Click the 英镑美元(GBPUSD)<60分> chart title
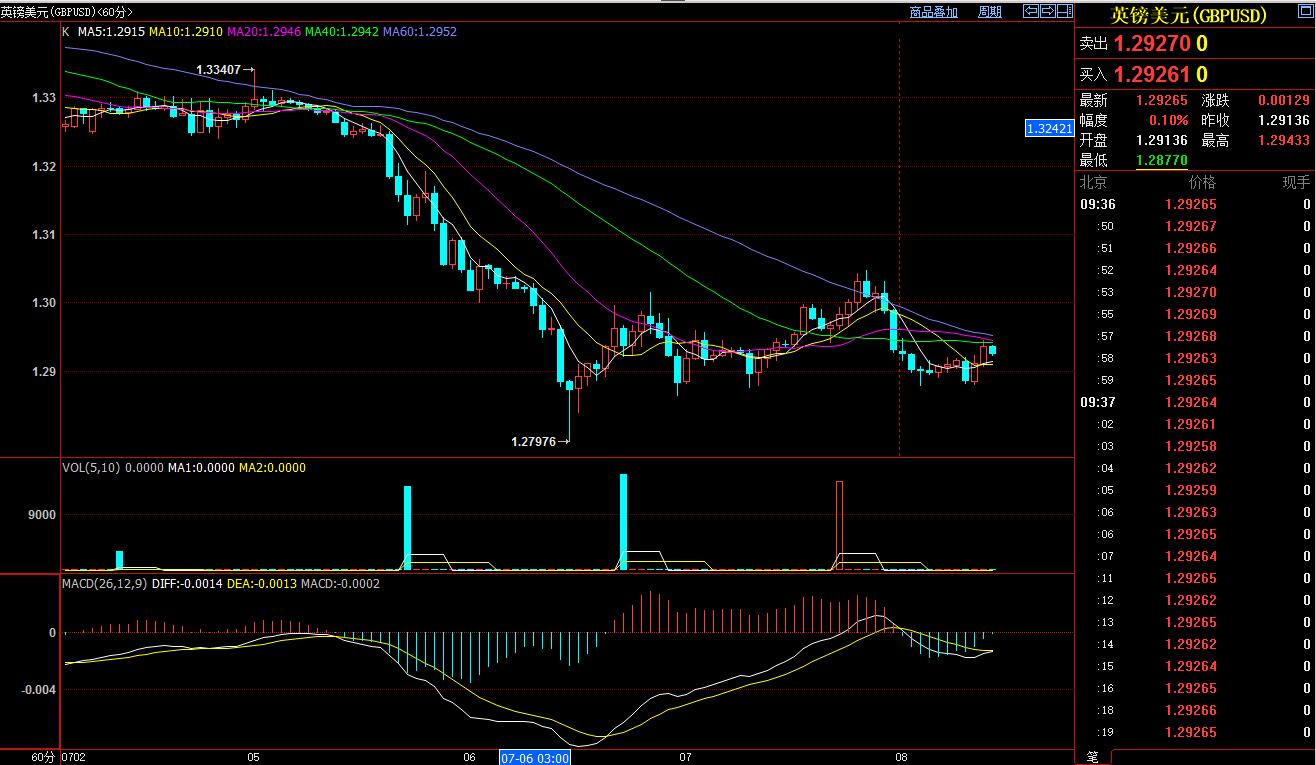This screenshot has height=765, width=1316. [x=66, y=12]
